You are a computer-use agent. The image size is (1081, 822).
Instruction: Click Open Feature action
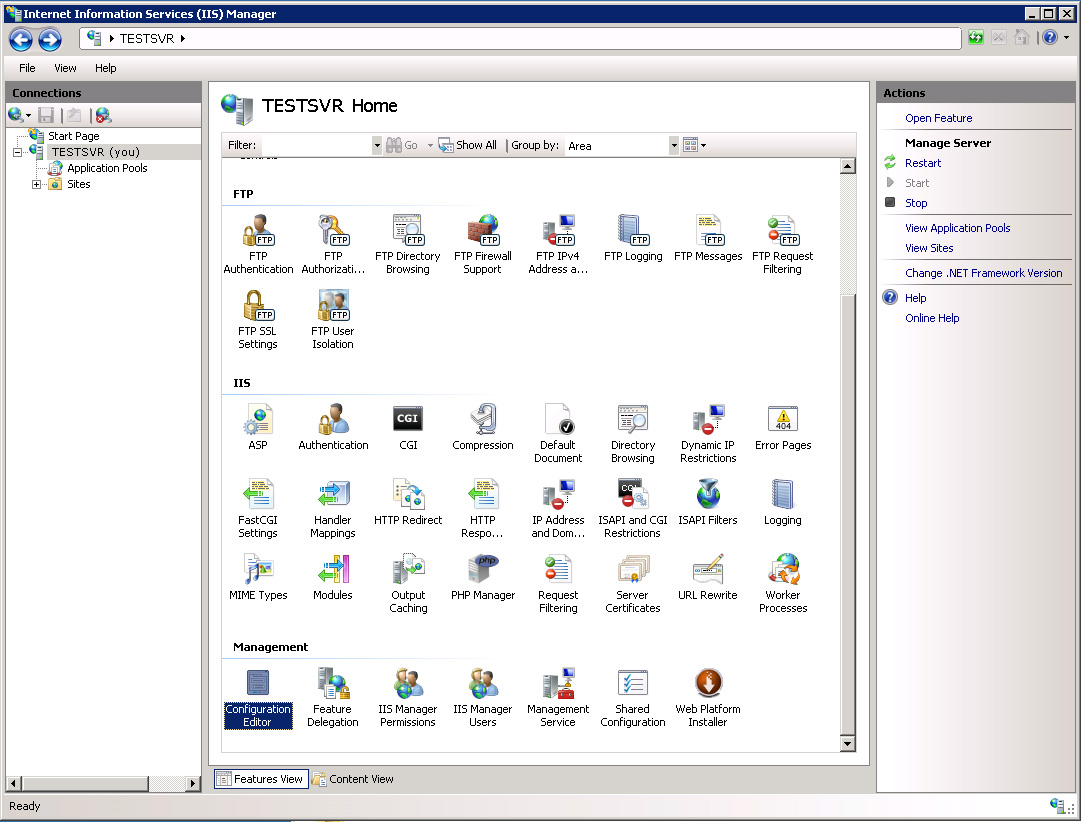click(x=938, y=118)
